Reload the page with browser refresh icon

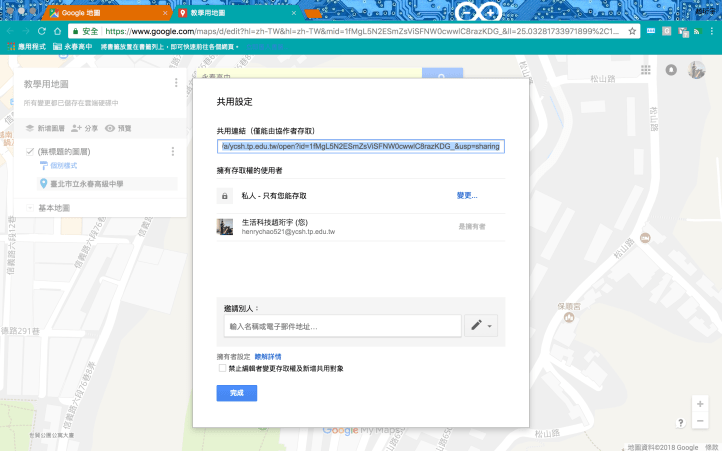coord(42,31)
